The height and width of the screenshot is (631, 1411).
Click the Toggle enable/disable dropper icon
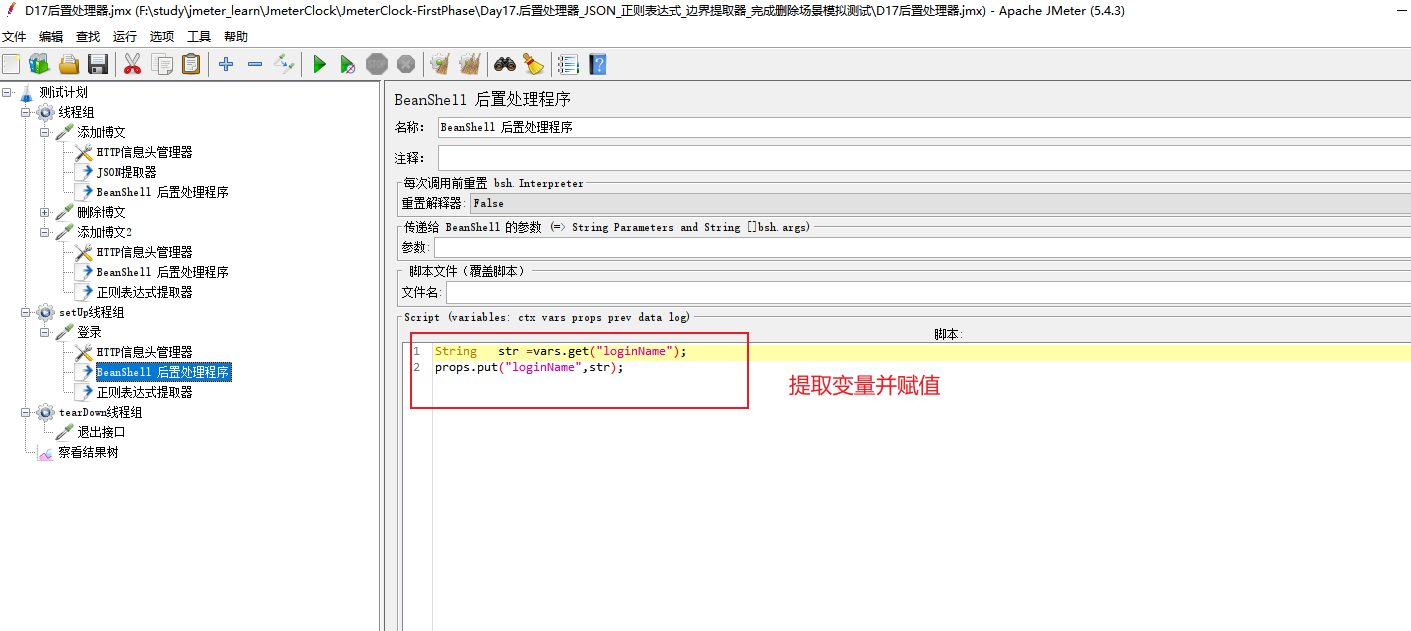coord(284,65)
